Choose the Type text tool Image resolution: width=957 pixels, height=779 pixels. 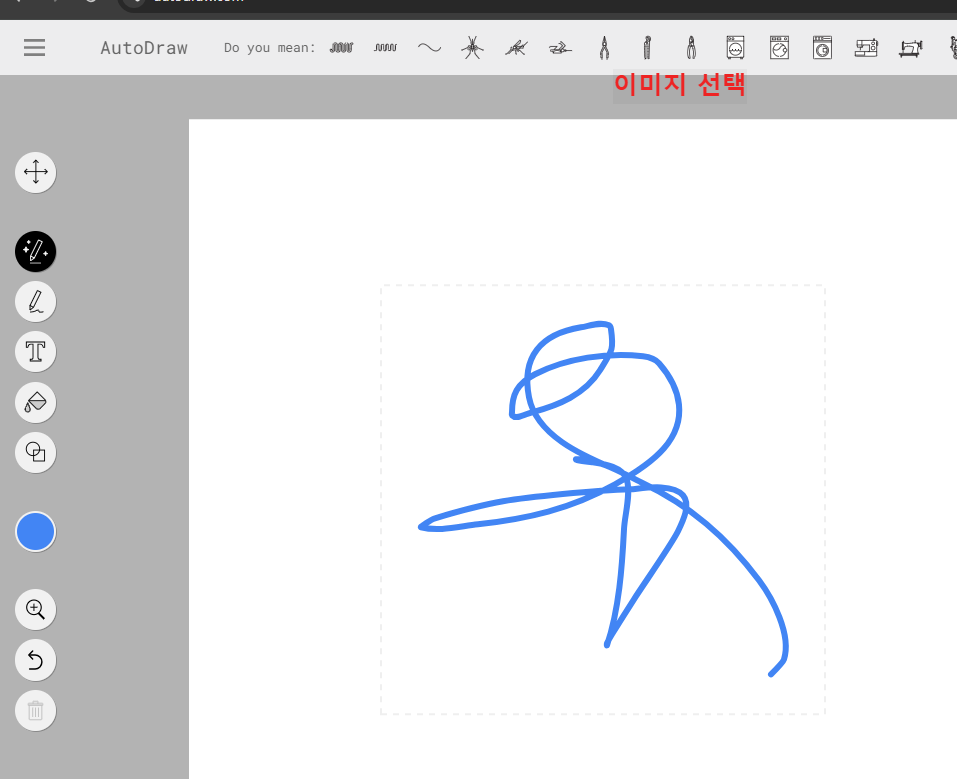[x=35, y=352]
